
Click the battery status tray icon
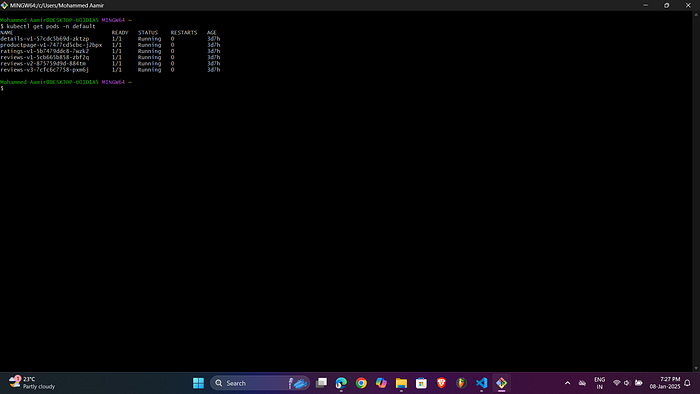pos(639,383)
